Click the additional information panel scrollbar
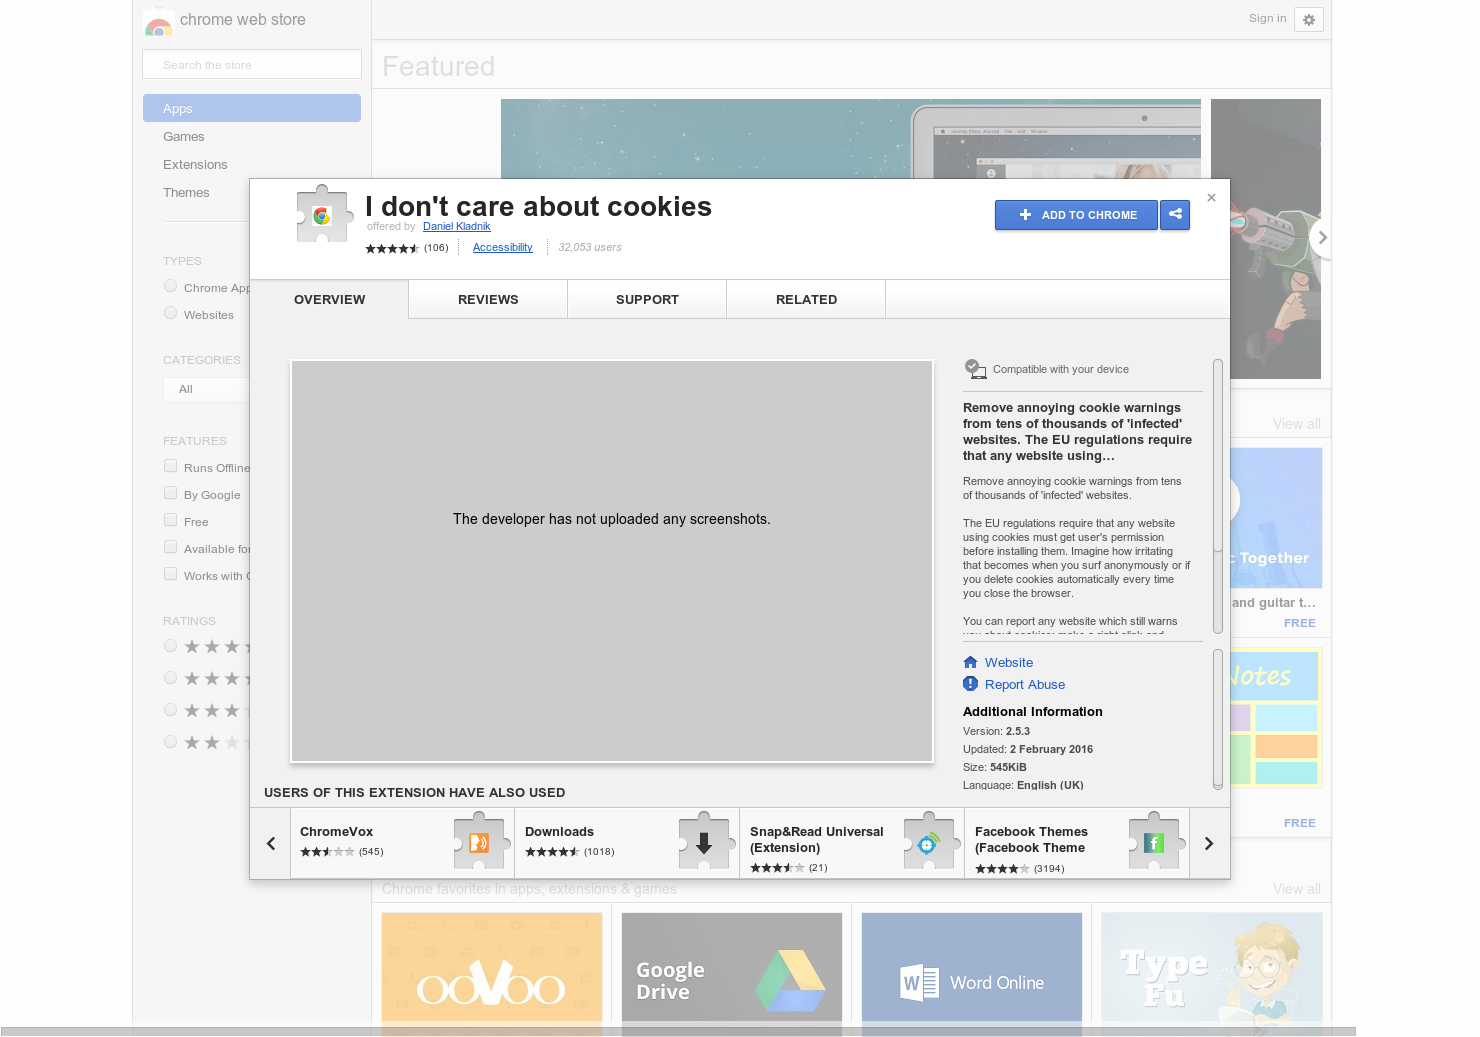The width and height of the screenshot is (1480, 1037). click(1217, 719)
